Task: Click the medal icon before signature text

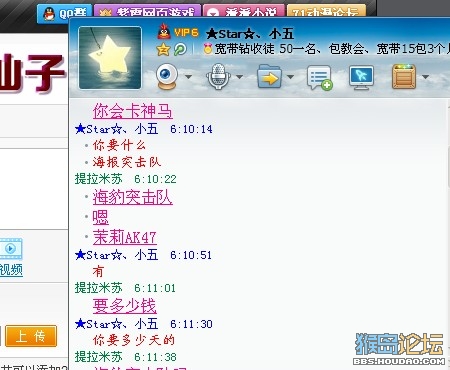Action: [208, 49]
